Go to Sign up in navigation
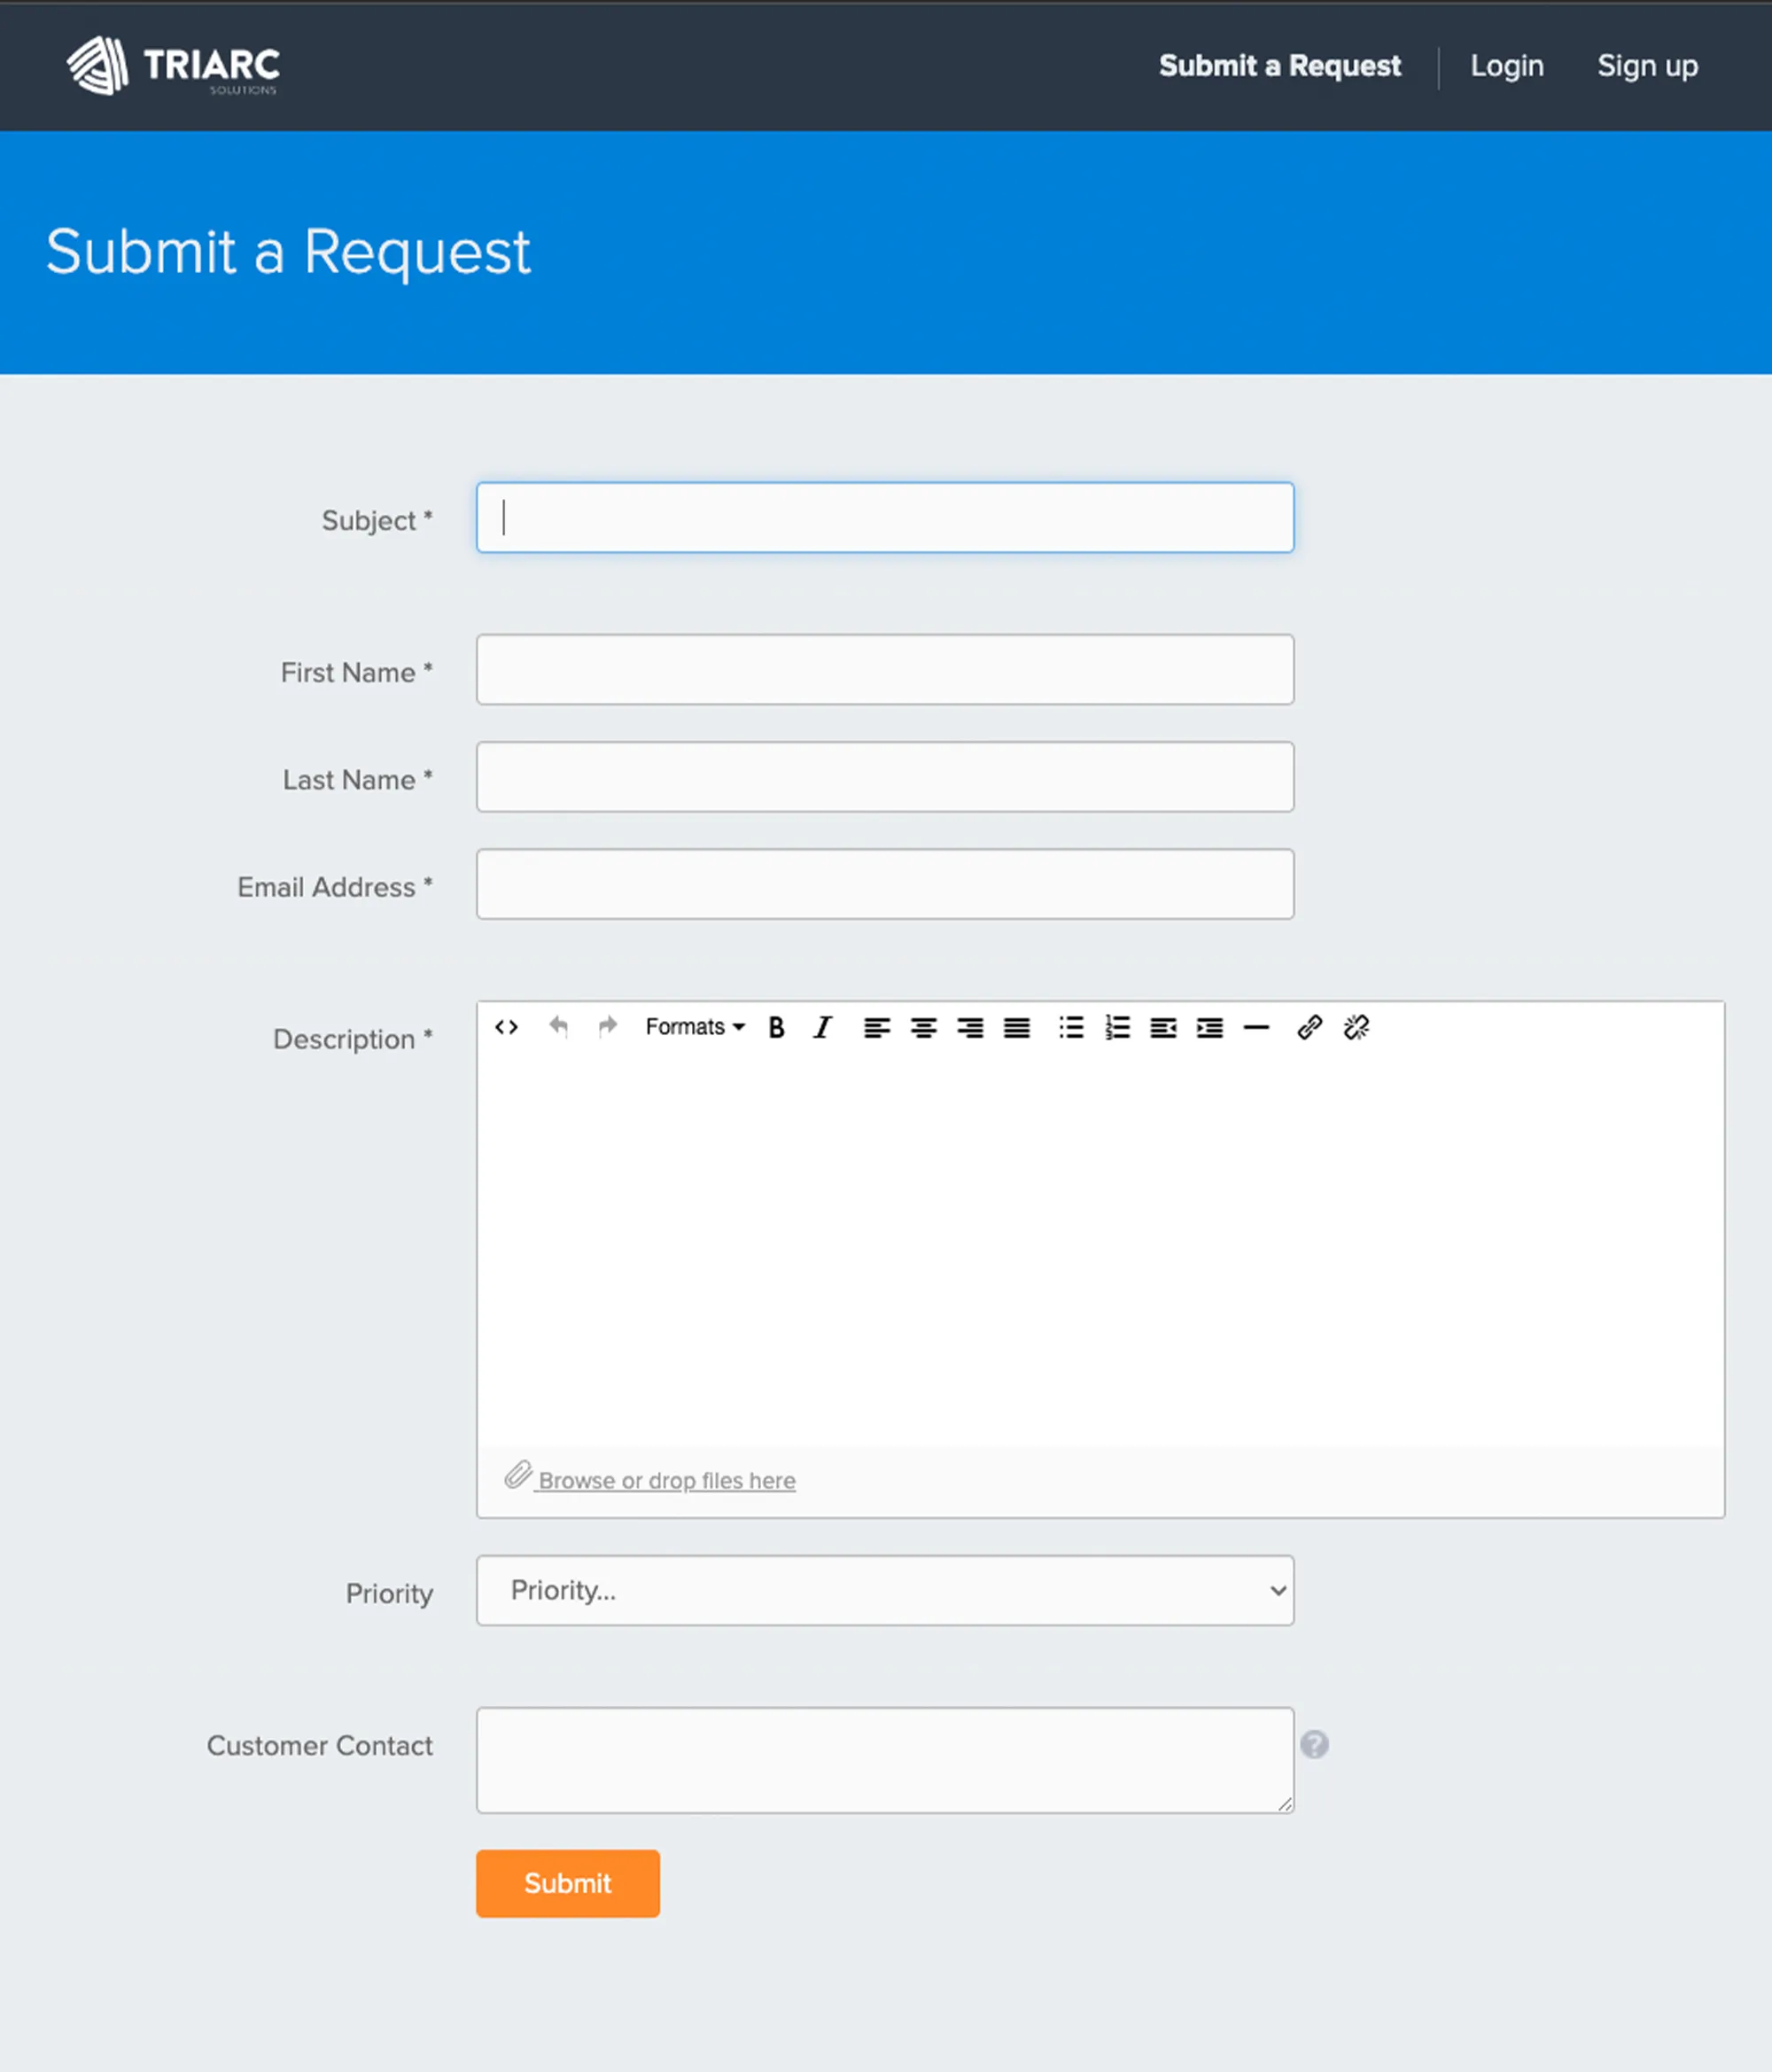Viewport: 1772px width, 2072px height. pos(1646,66)
